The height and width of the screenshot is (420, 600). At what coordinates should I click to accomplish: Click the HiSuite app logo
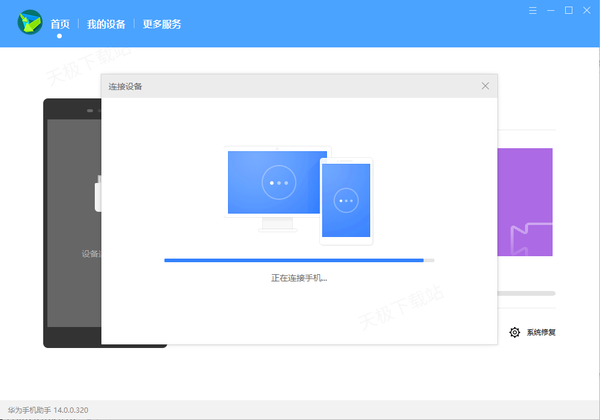(28, 22)
